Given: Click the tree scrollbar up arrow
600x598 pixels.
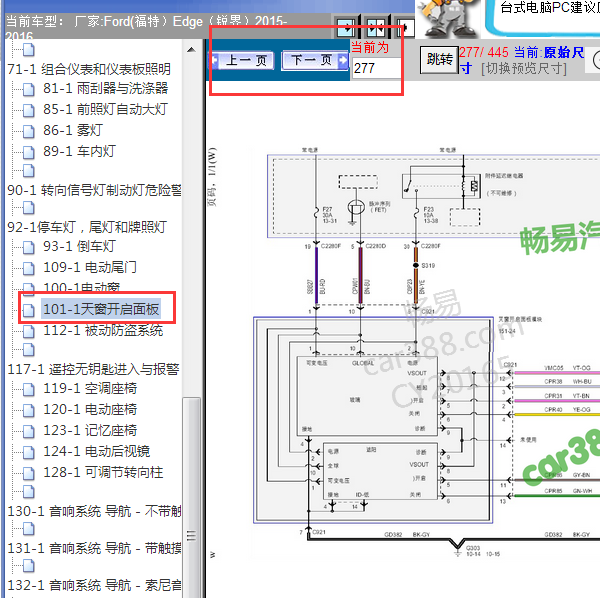Looking at the screenshot, I should [191, 50].
